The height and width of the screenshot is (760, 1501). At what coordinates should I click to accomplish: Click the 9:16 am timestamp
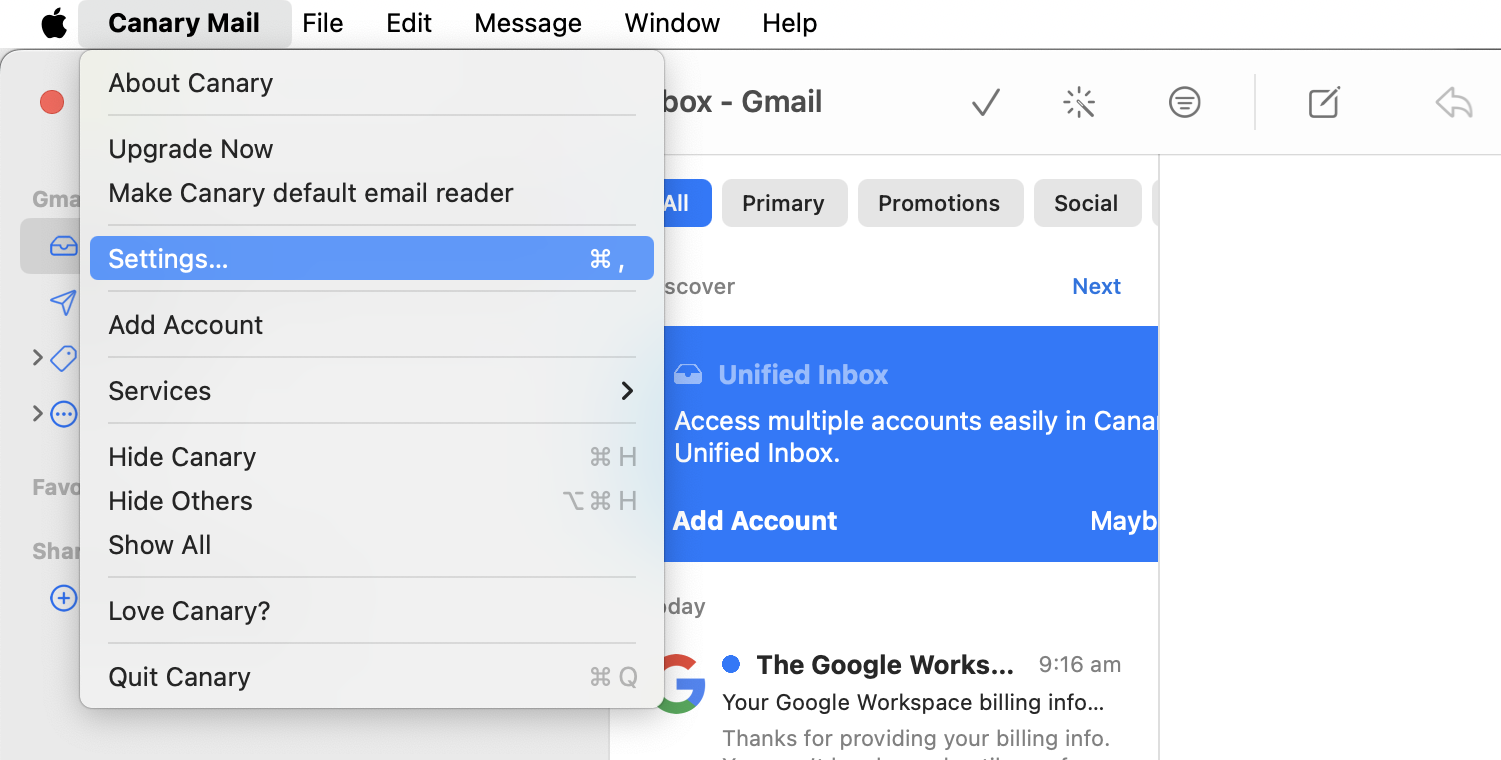coord(1080,664)
